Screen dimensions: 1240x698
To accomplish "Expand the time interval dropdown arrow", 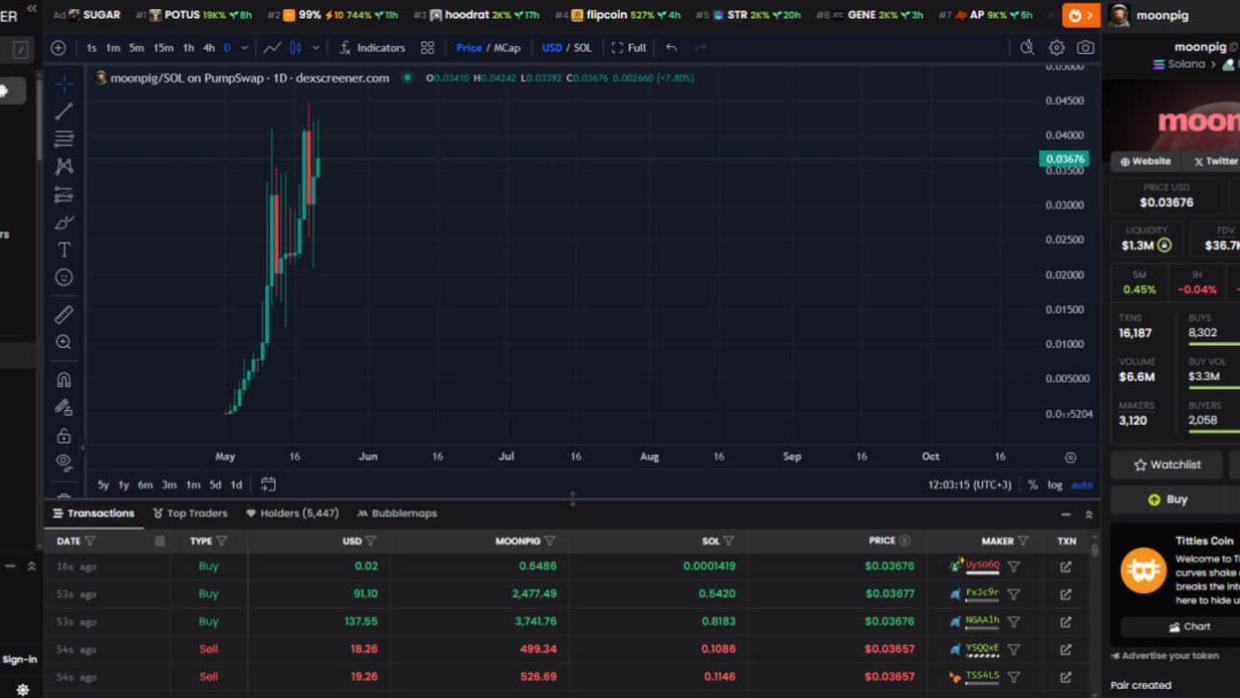I will tap(245, 48).
